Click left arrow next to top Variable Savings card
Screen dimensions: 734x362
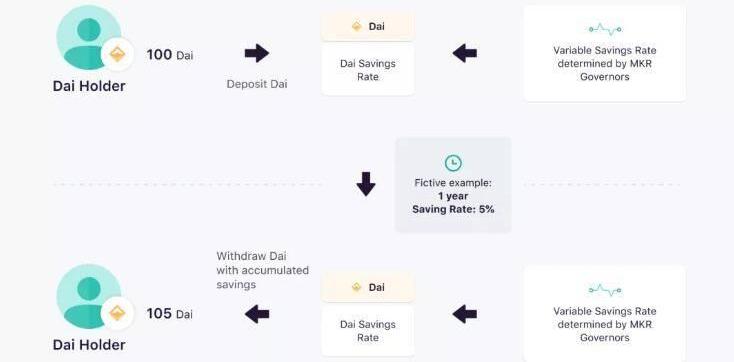click(465, 53)
